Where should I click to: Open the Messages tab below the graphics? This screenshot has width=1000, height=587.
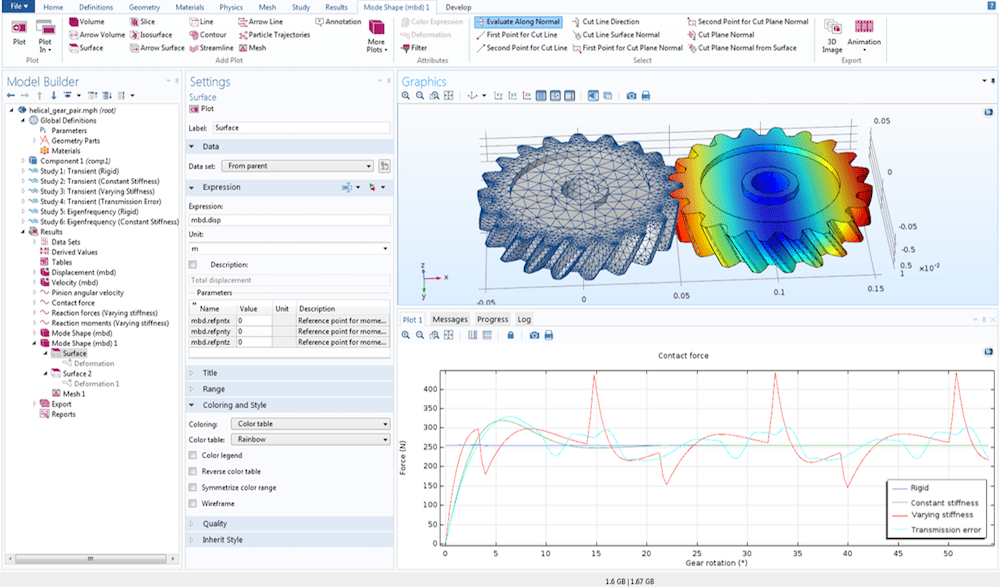[450, 319]
